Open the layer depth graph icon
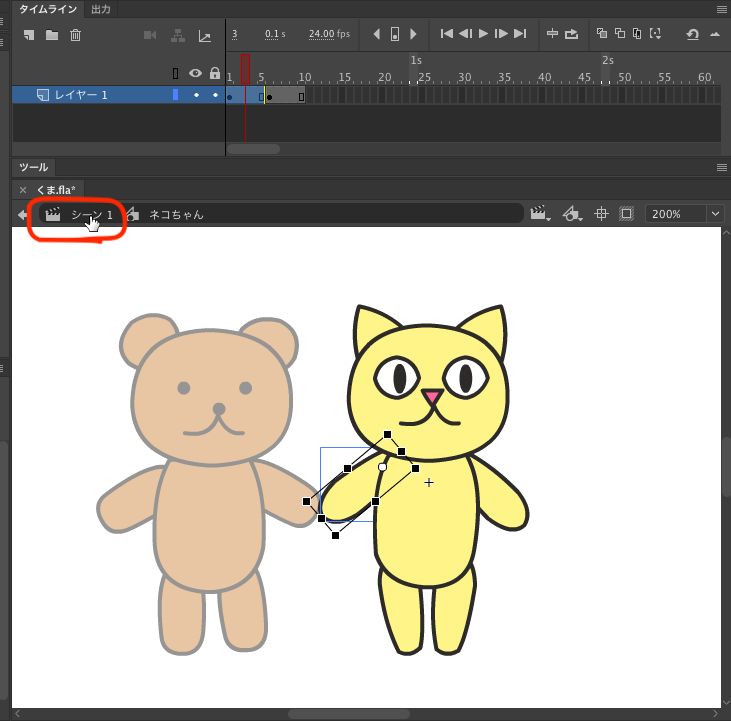Screen dimensions: 731x721 205,36
